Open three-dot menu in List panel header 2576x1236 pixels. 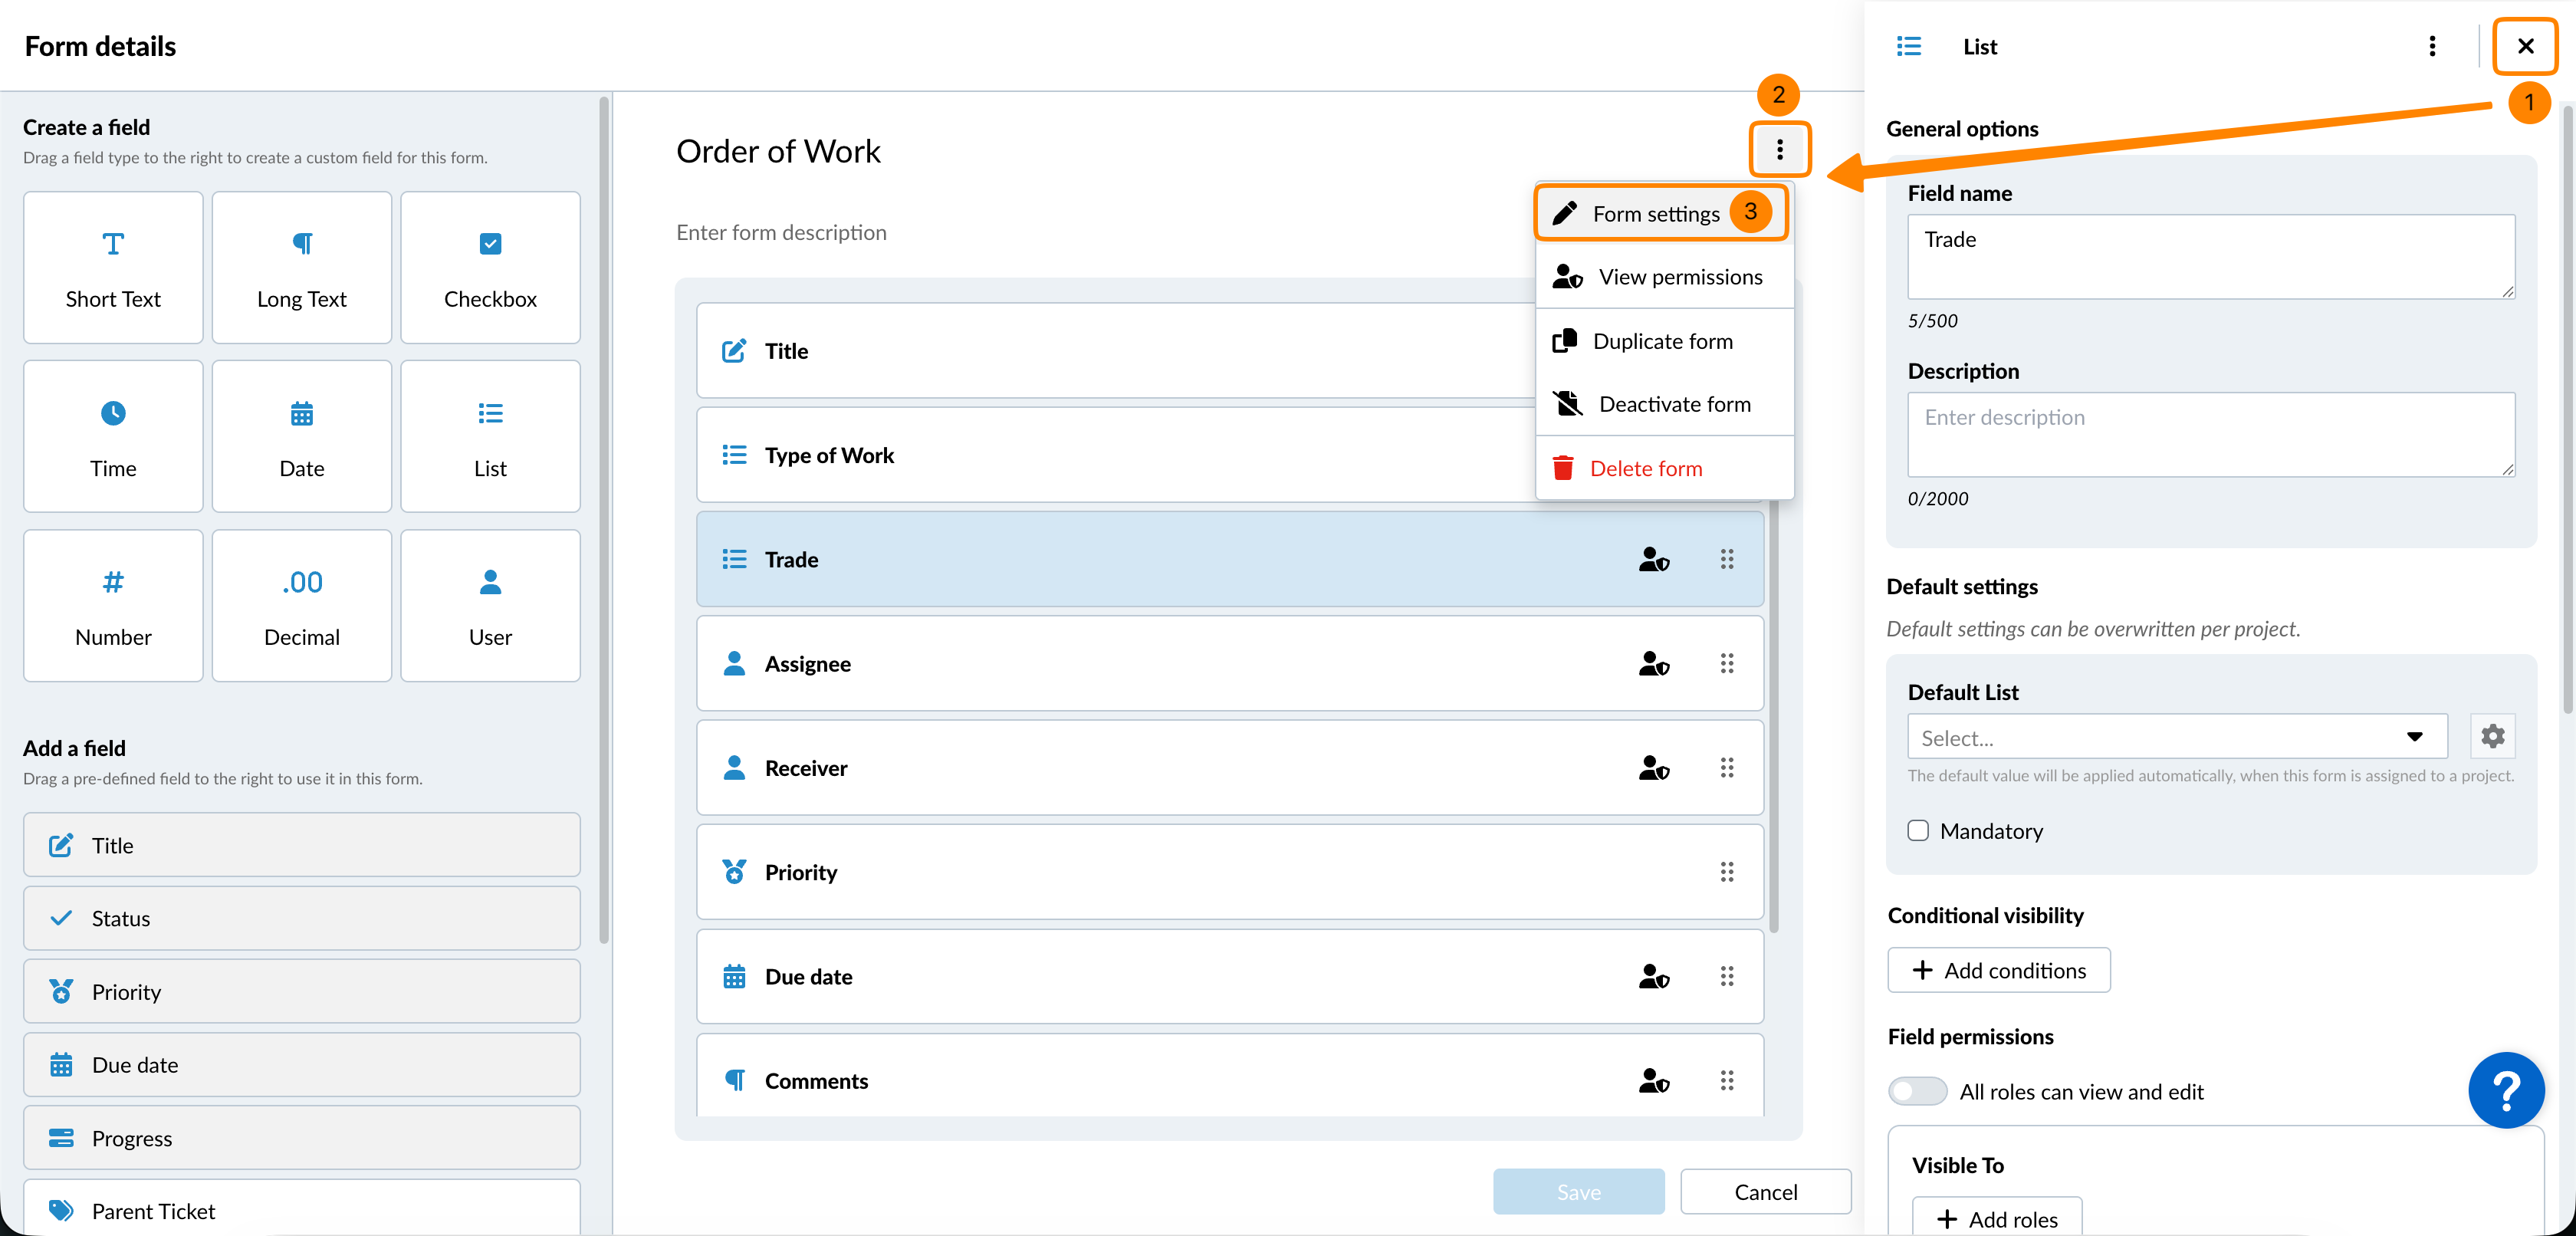pos(2432,47)
